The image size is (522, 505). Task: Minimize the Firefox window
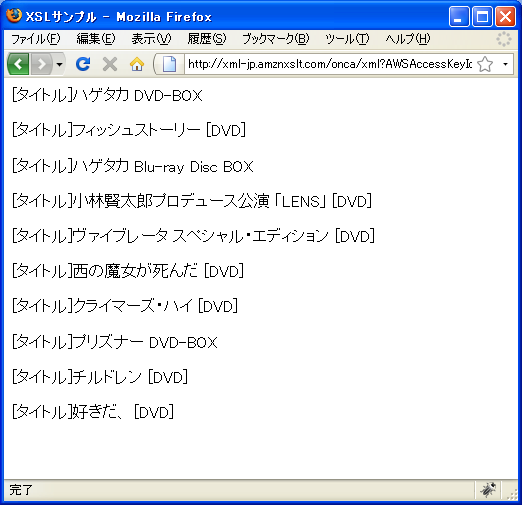pos(459,16)
